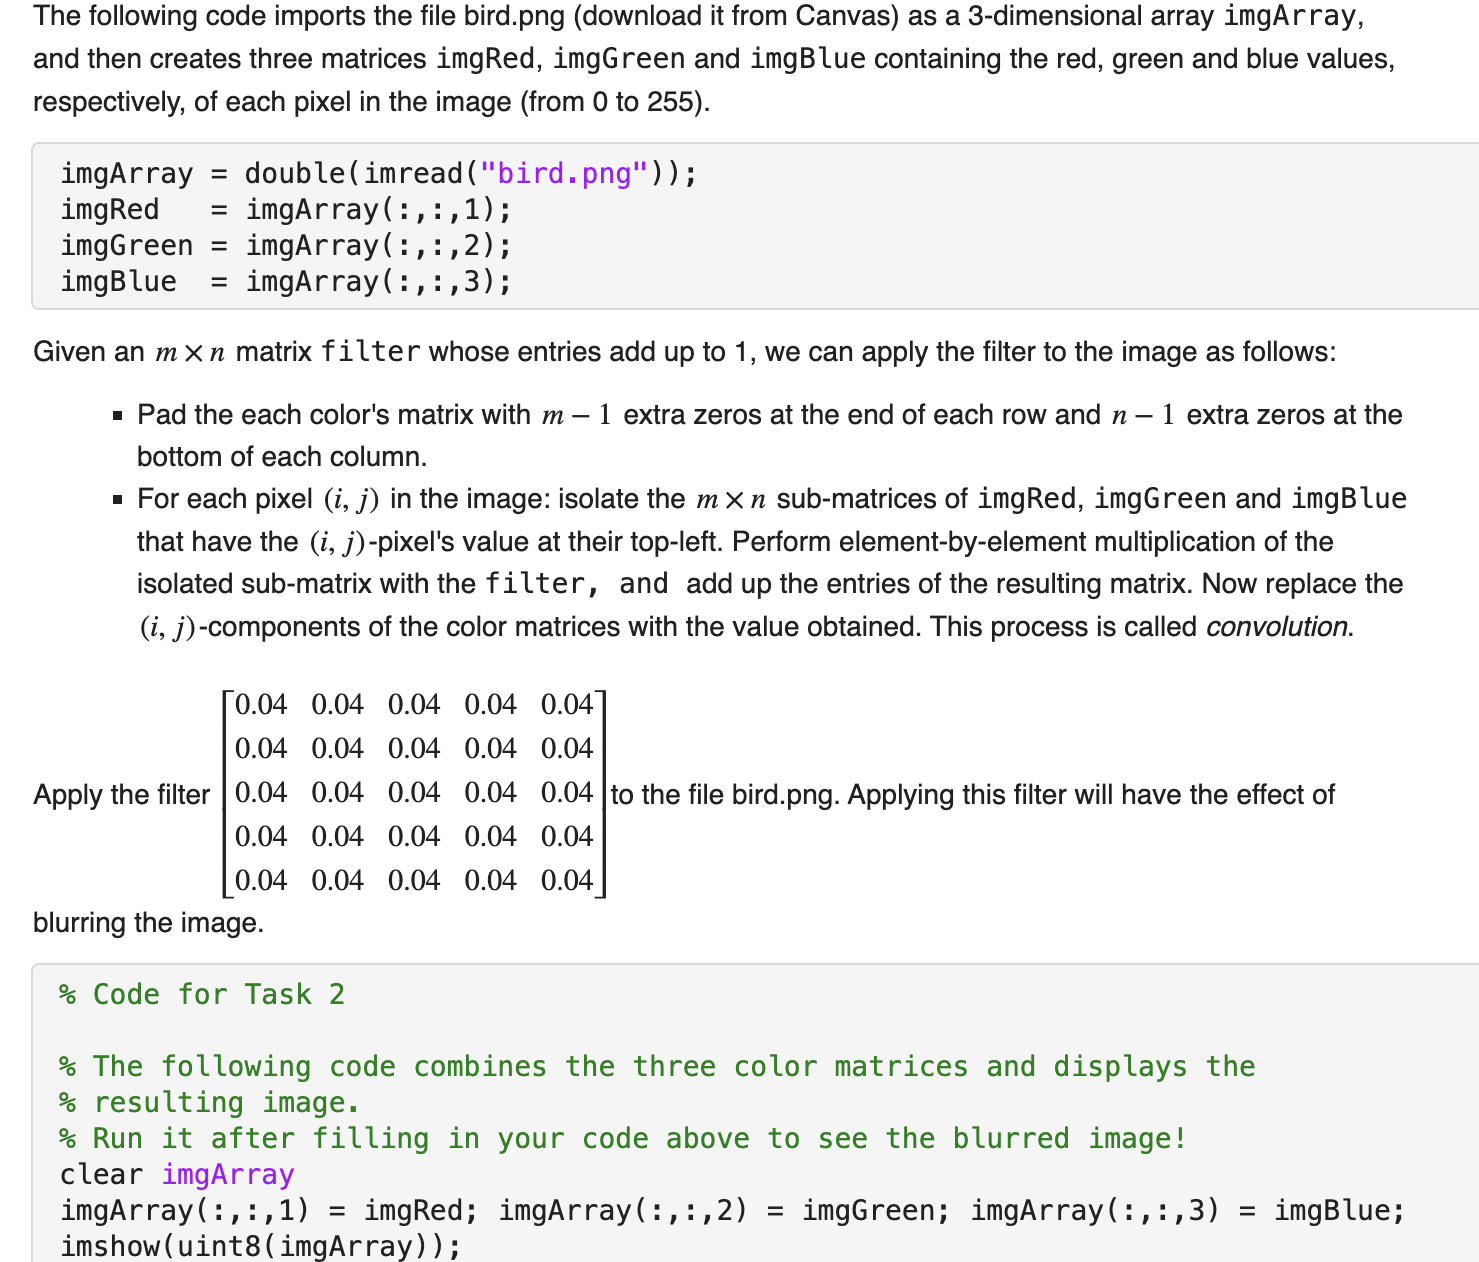The height and width of the screenshot is (1262, 1479).
Task: Click the imgGreen = imgArray(:,:,2) code line
Action: coord(286,246)
